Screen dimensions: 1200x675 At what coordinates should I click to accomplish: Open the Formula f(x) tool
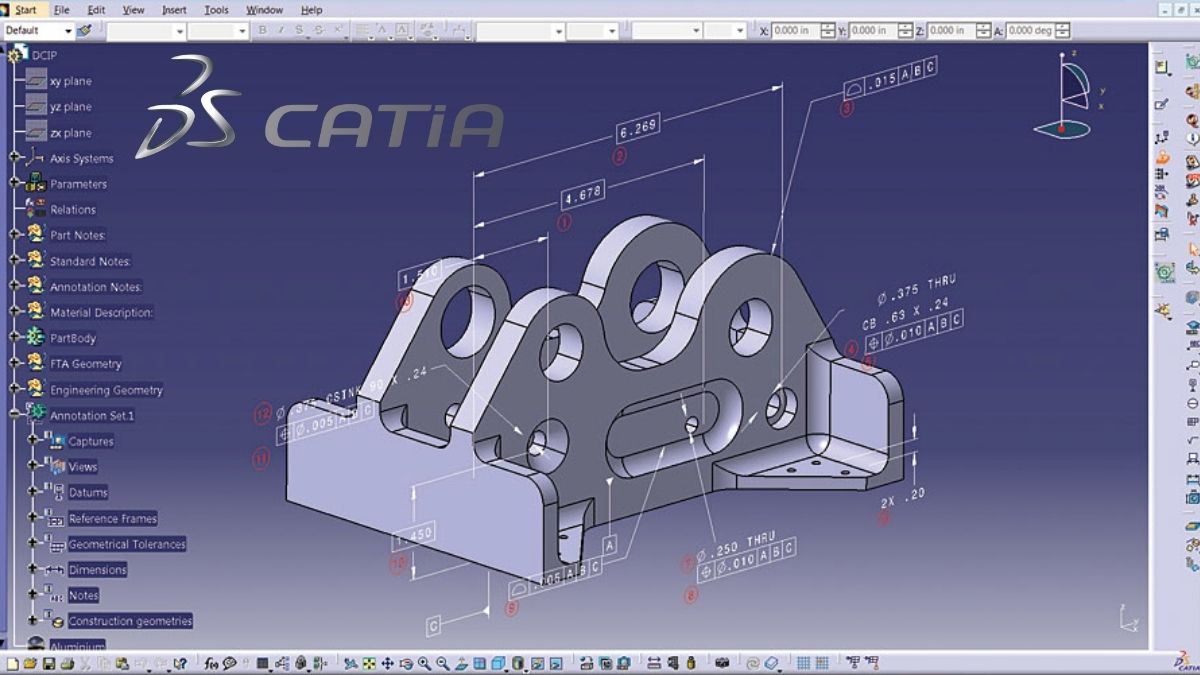(x=211, y=663)
